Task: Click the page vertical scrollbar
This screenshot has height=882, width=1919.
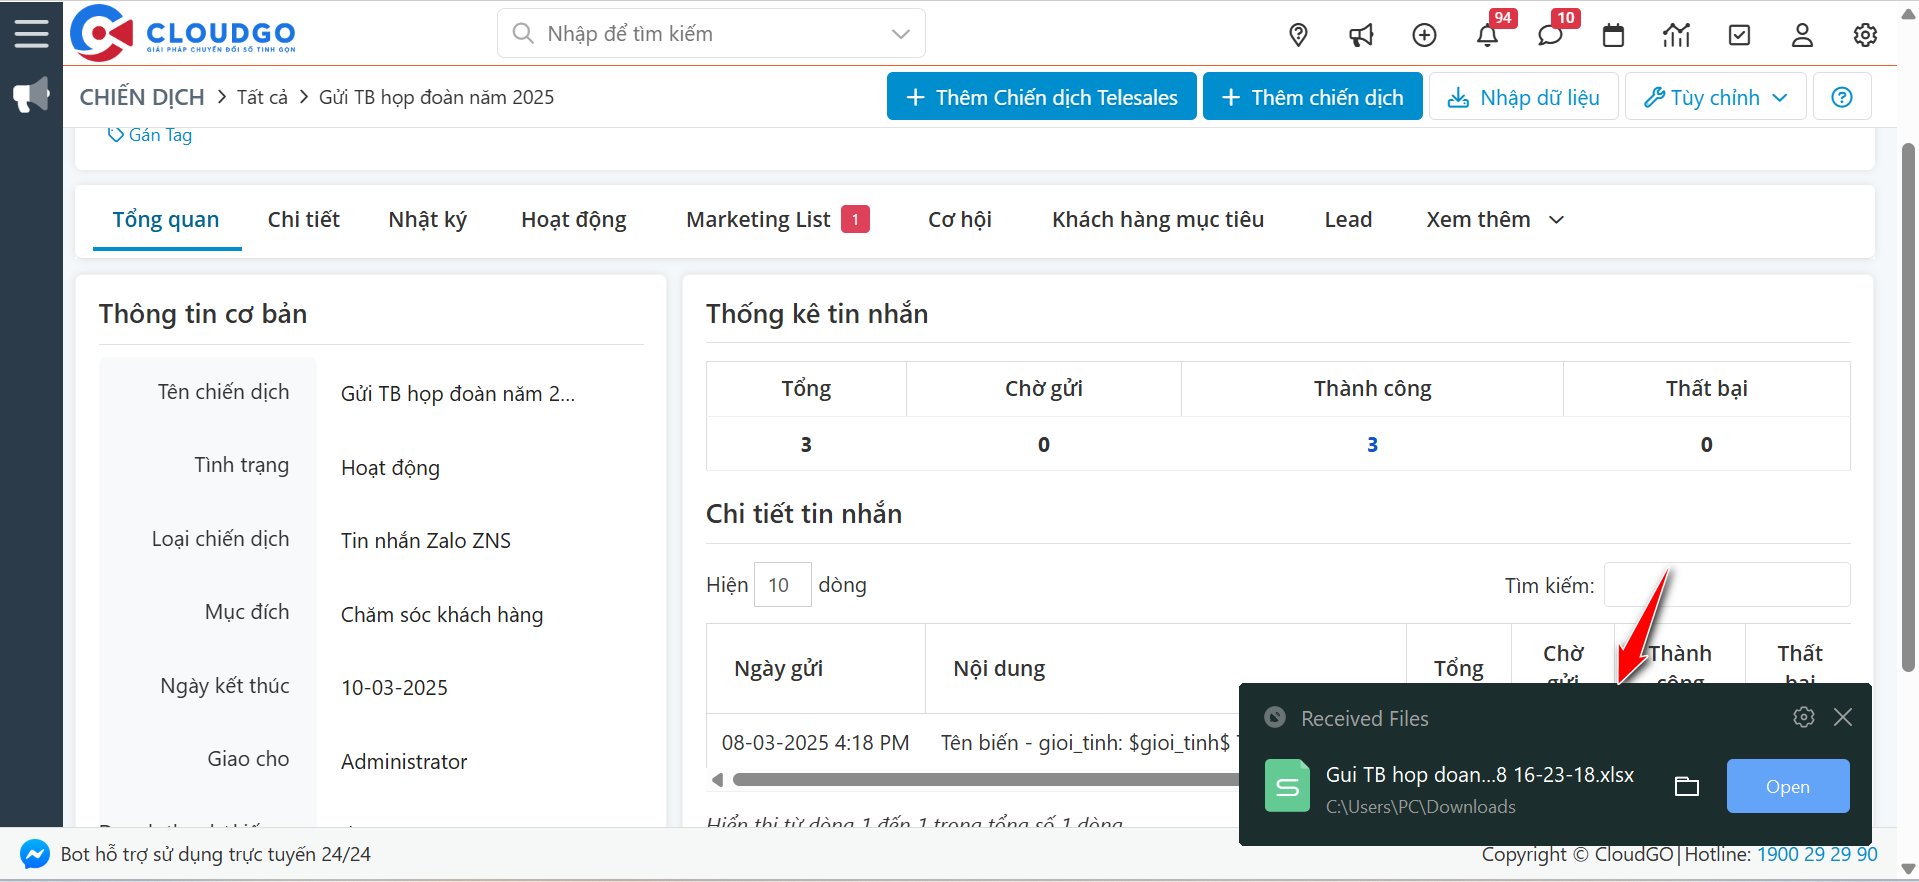Action: [1908, 408]
